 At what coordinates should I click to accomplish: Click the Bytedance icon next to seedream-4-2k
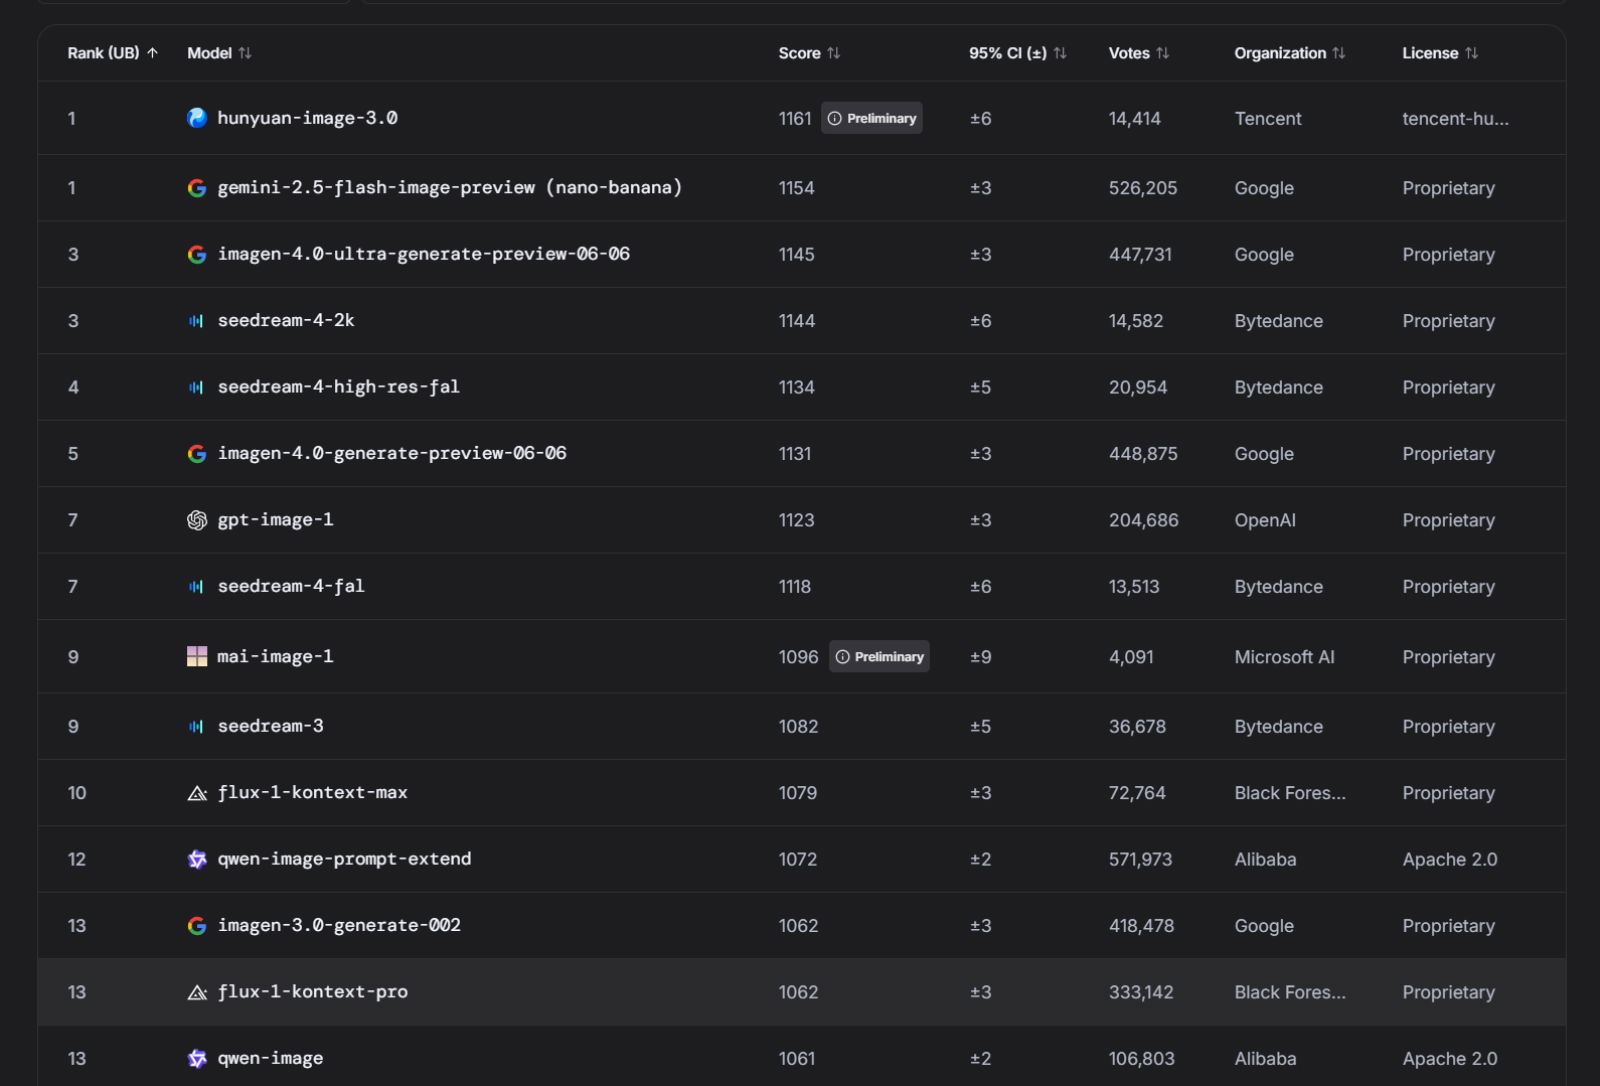point(197,320)
